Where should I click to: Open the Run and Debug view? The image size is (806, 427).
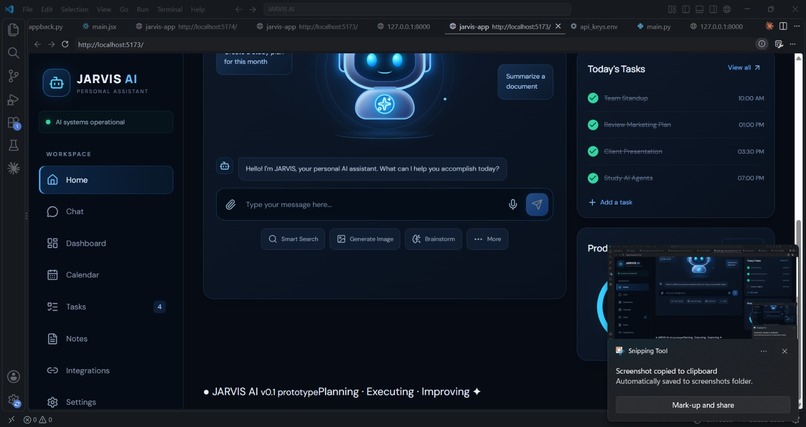tap(13, 100)
